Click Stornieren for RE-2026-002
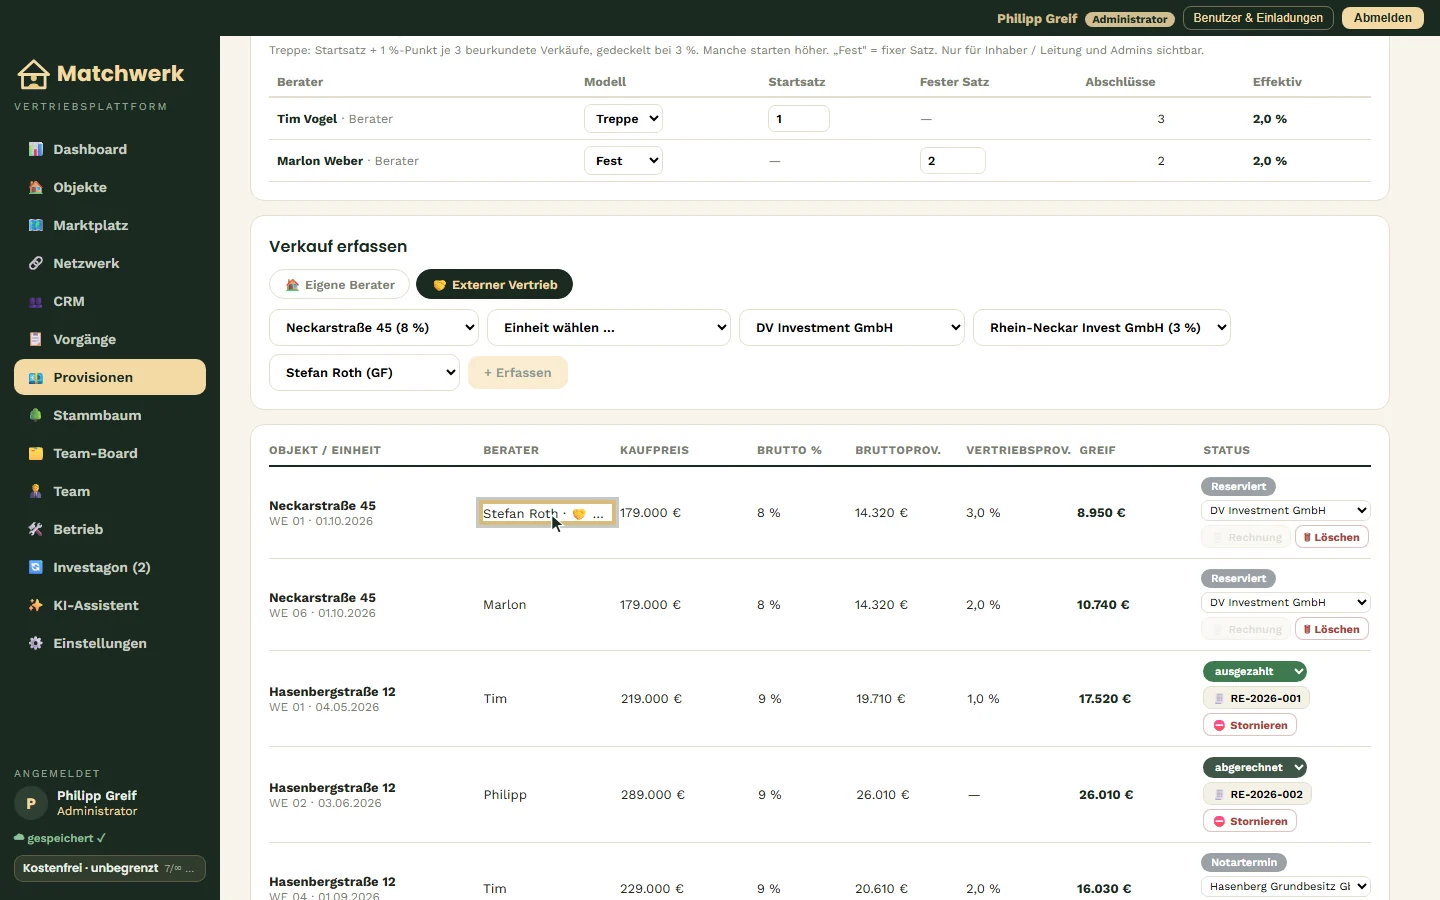Image resolution: width=1440 pixels, height=900 pixels. tap(1250, 821)
